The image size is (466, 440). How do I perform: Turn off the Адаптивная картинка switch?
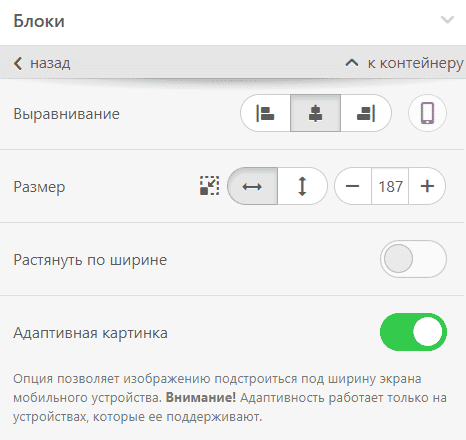pos(413,332)
